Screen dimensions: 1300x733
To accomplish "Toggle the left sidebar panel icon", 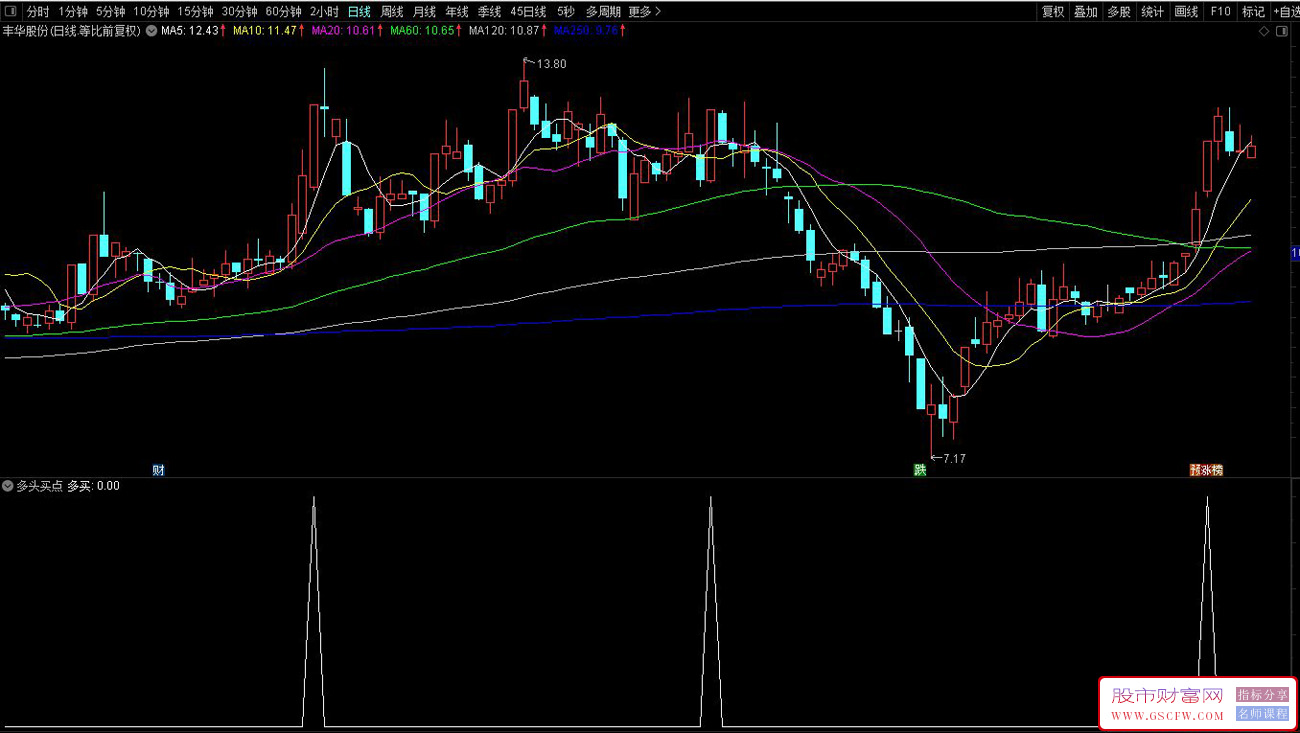I will [10, 12].
